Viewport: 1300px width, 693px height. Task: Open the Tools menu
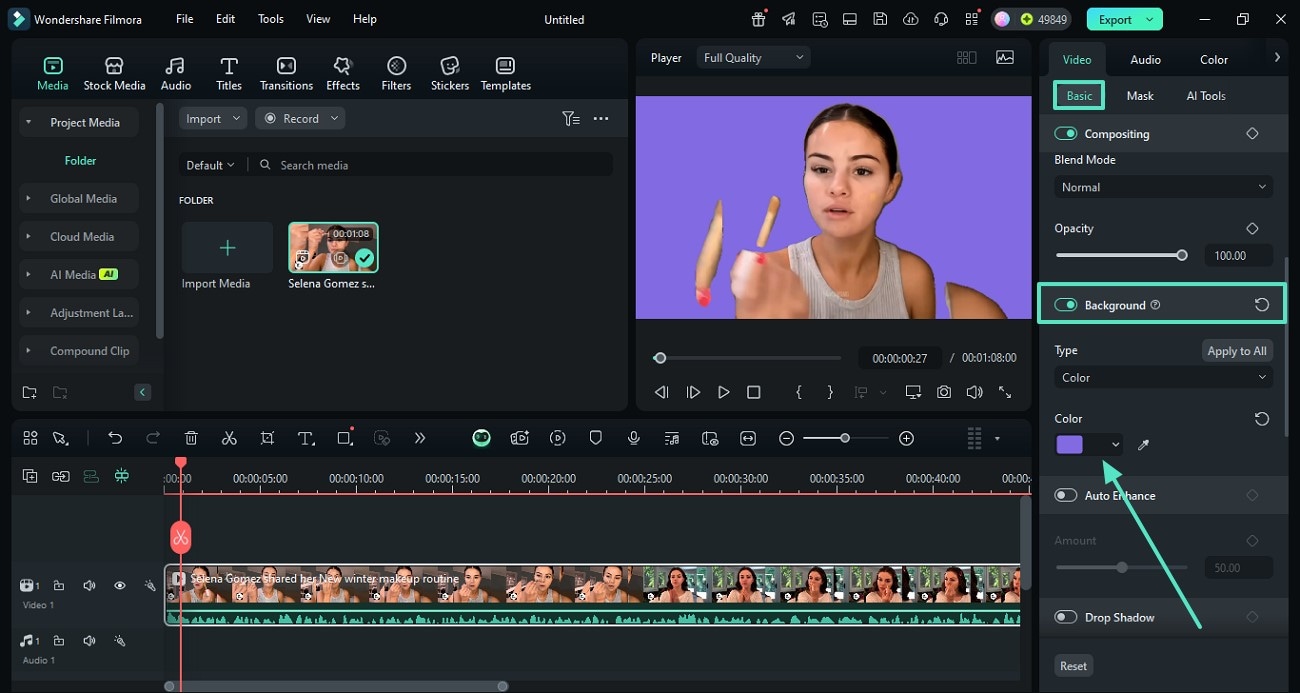click(x=270, y=19)
